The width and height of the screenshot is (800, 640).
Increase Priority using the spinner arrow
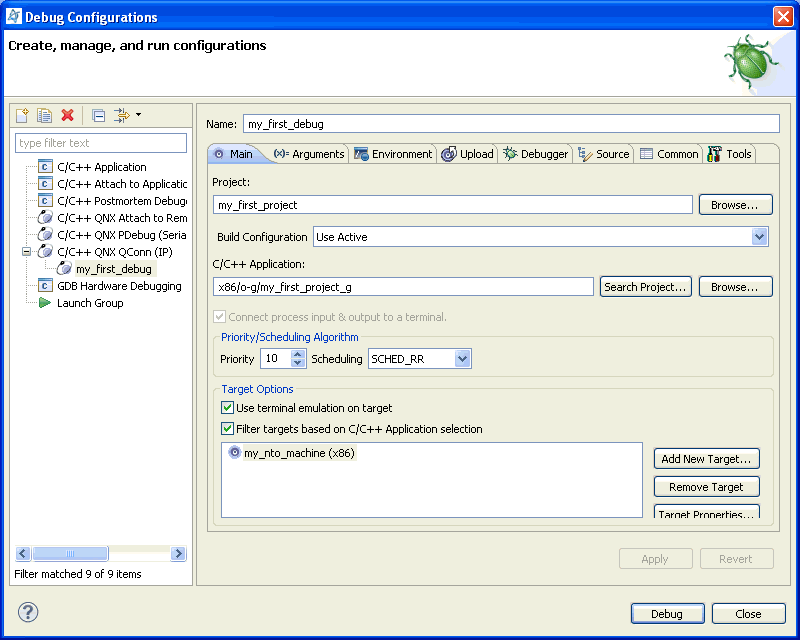point(297,353)
